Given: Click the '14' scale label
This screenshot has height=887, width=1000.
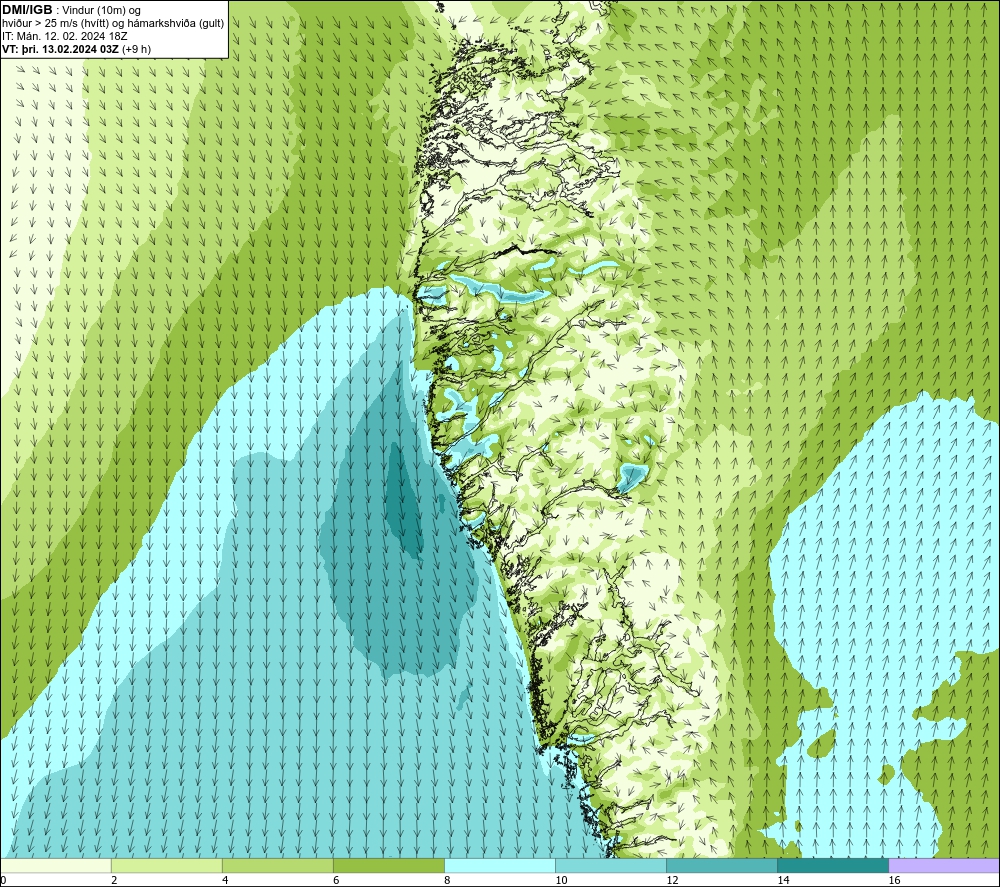Looking at the screenshot, I should coord(783,881).
